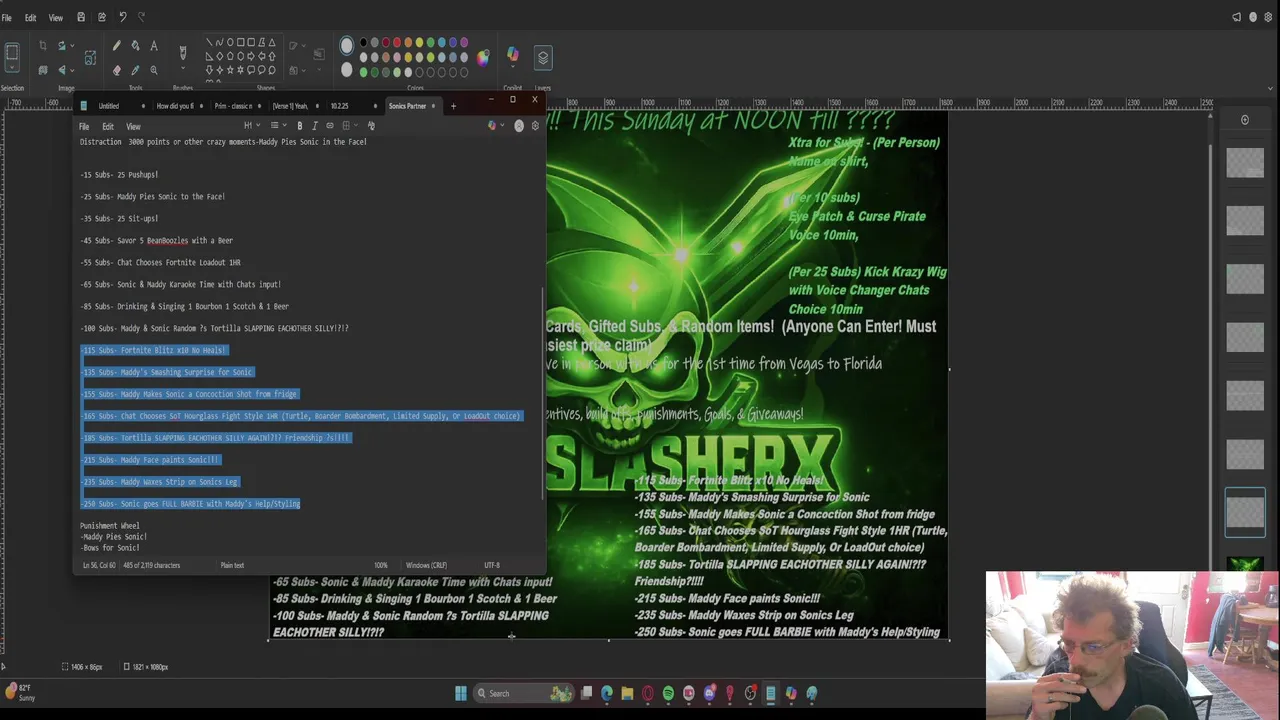Redo action in Paint

[141, 17]
